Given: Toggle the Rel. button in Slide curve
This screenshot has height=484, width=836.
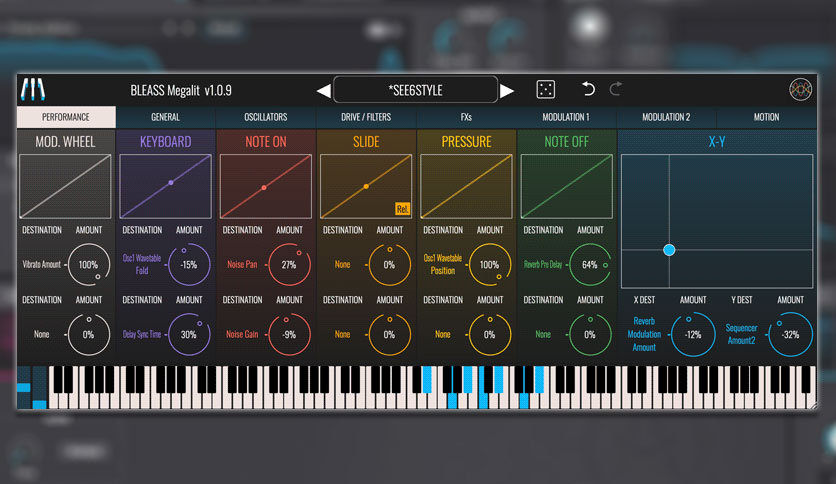Looking at the screenshot, I should pos(402,209).
